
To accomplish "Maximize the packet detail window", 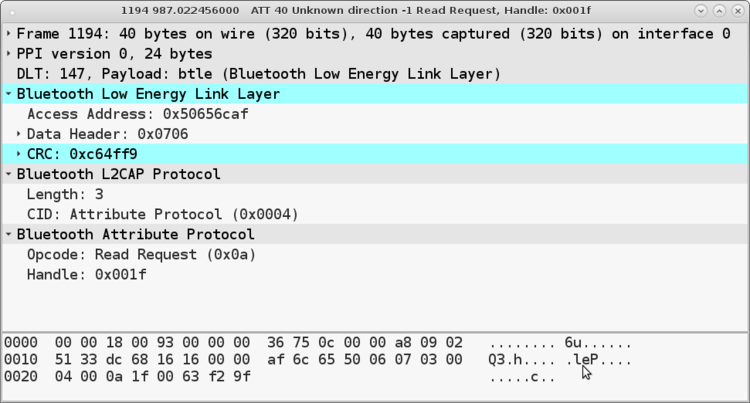I will [717, 9].
